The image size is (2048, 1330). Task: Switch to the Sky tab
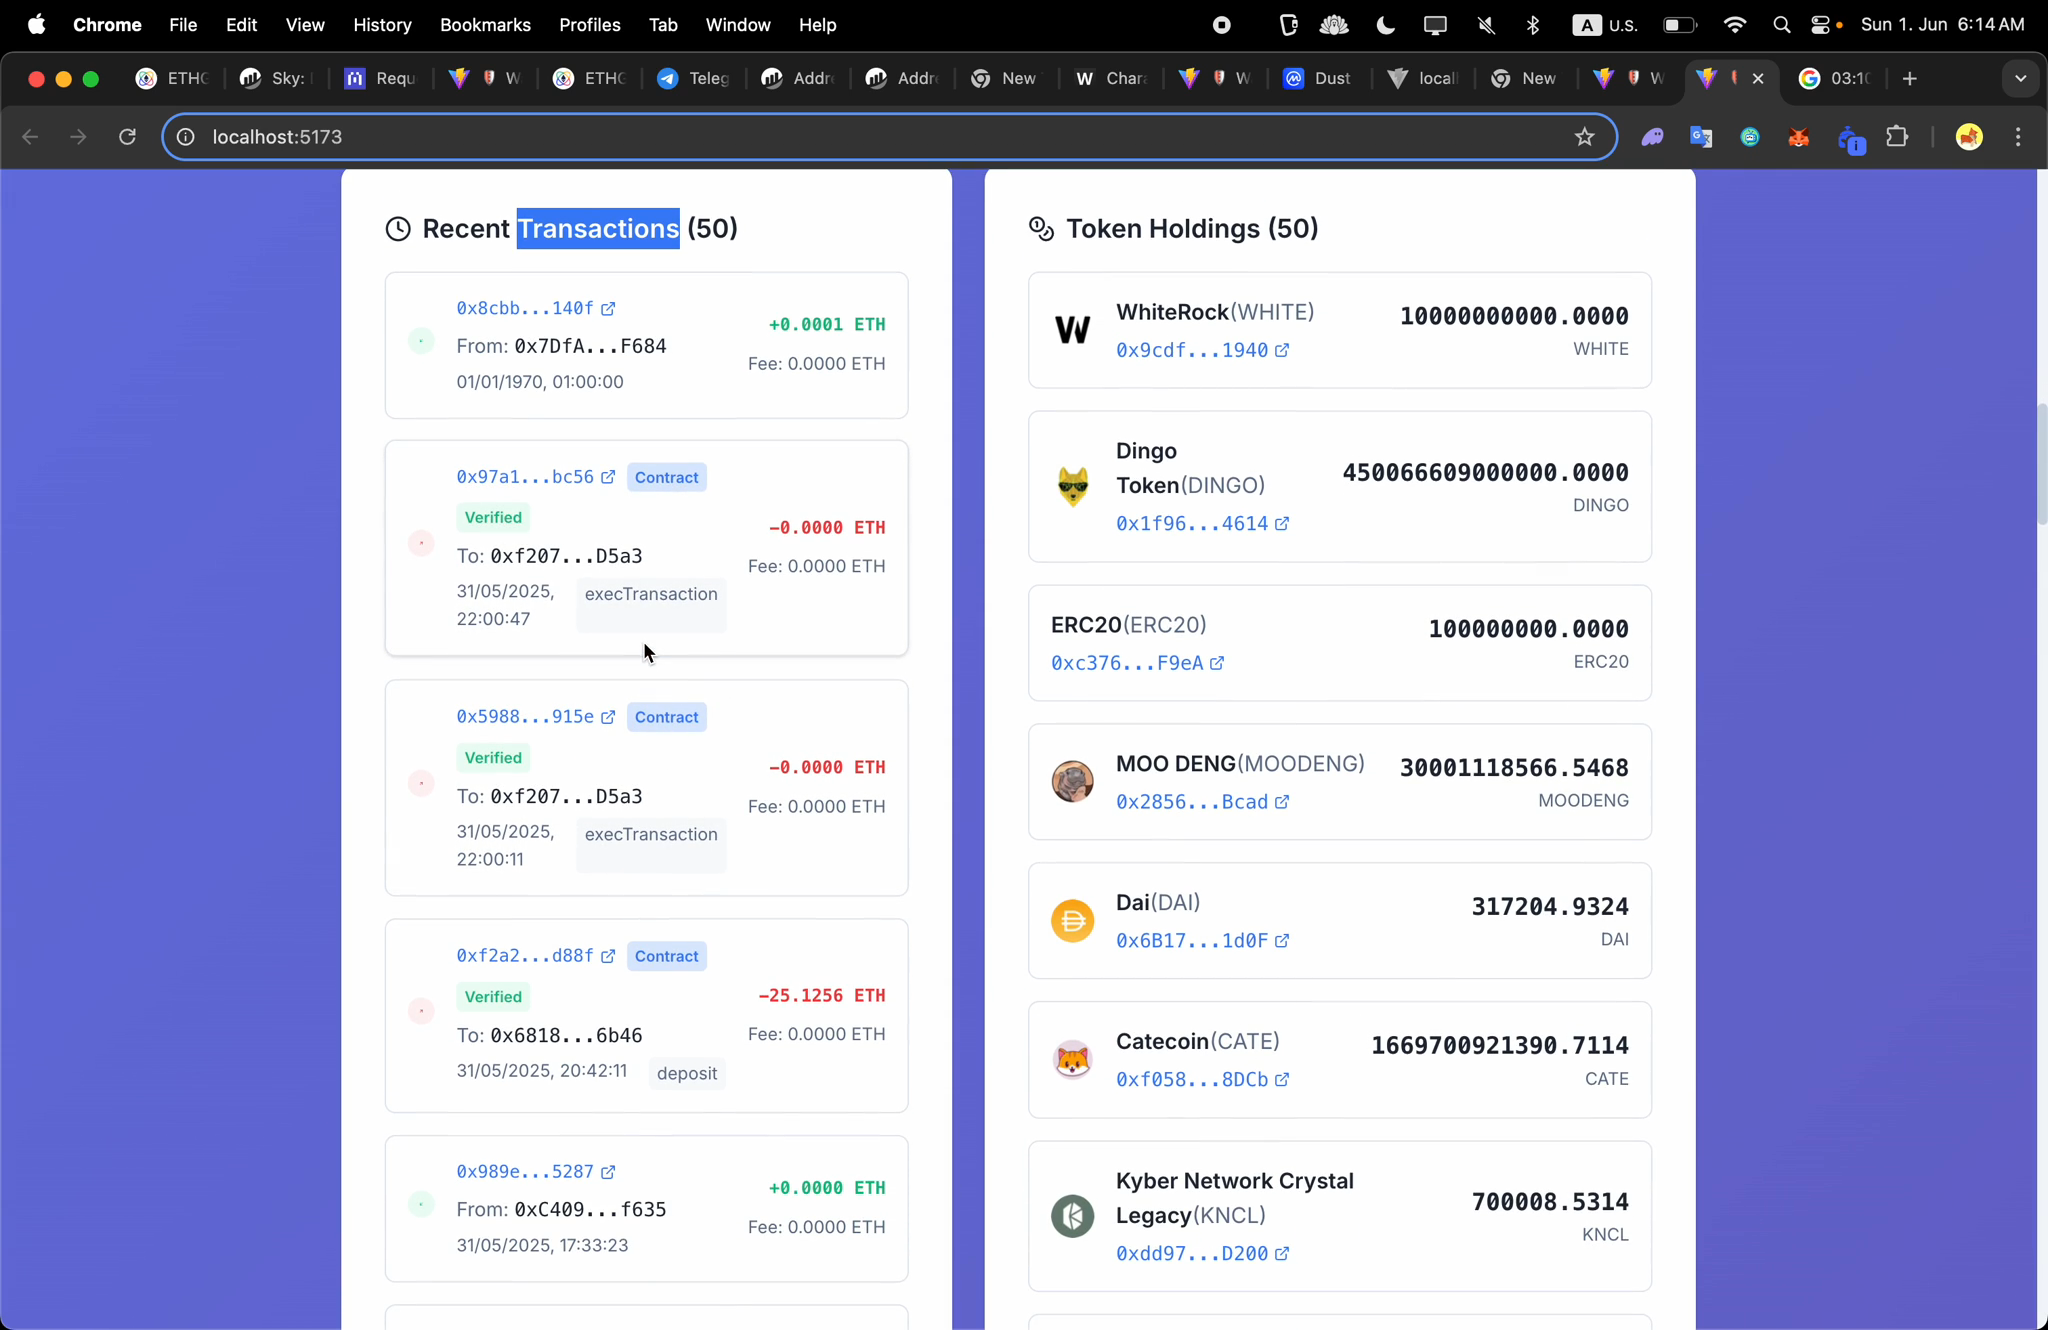click(277, 78)
